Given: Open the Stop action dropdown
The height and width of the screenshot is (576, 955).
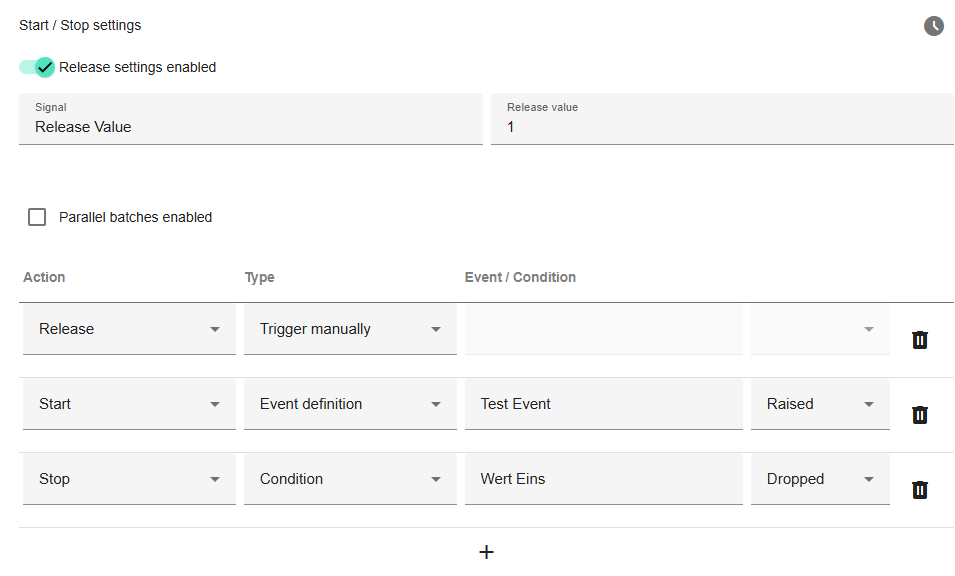Looking at the screenshot, I should [x=129, y=479].
